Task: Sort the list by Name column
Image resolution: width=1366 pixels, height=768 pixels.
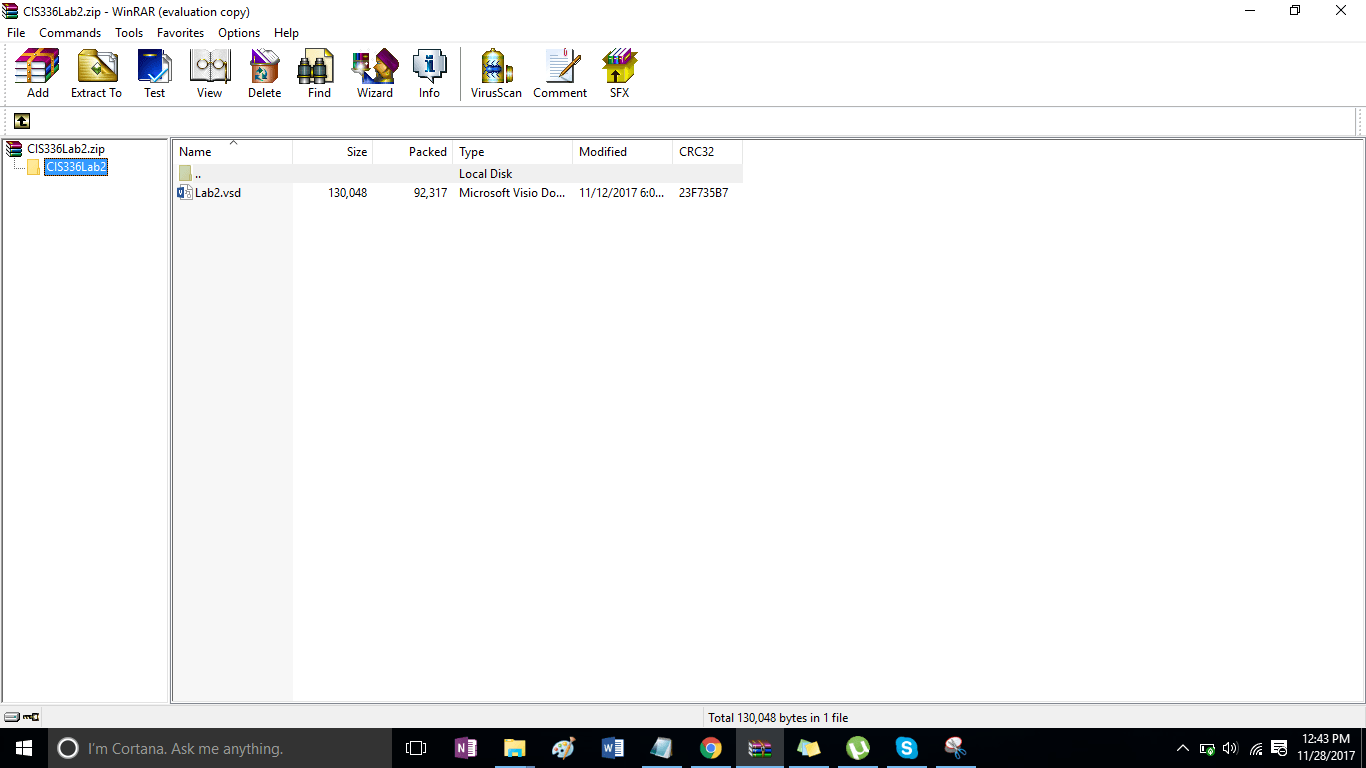Action: (x=232, y=152)
